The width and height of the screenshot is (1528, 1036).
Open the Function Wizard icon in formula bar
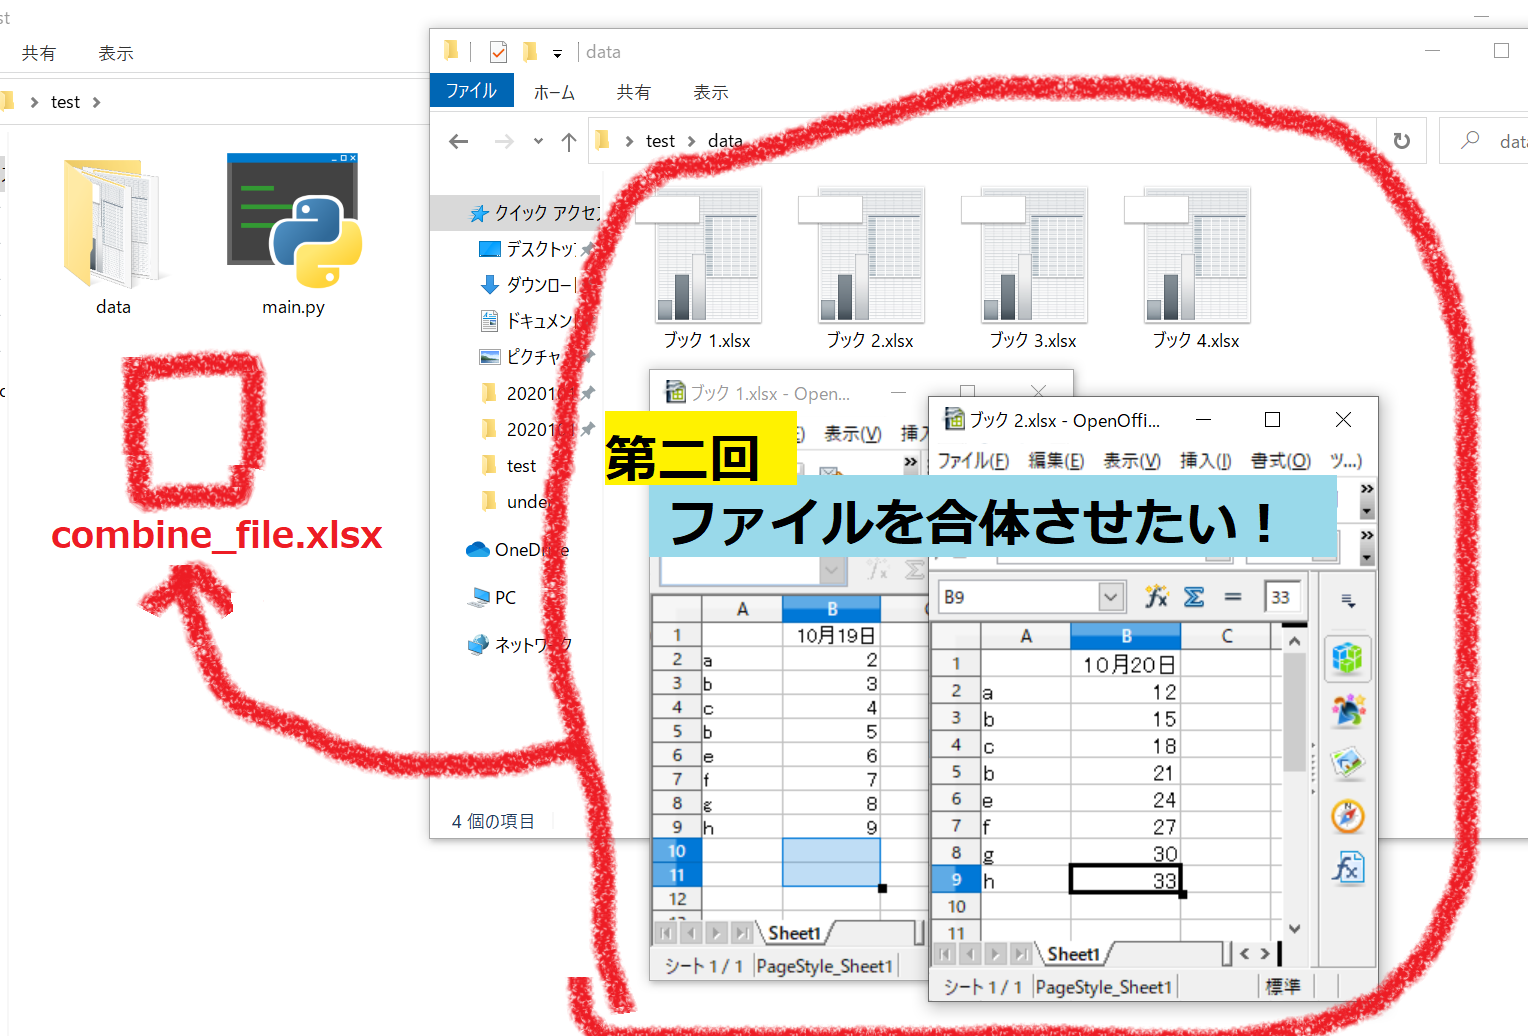click(1157, 597)
